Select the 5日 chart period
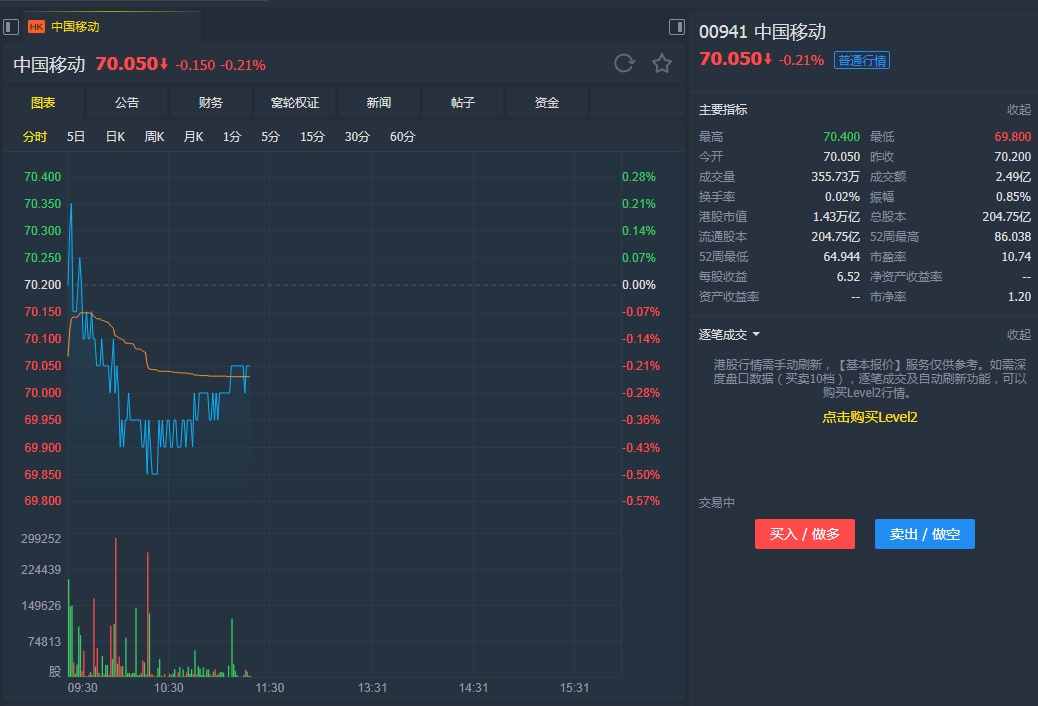Viewport: 1038px width, 706px height. coord(75,137)
